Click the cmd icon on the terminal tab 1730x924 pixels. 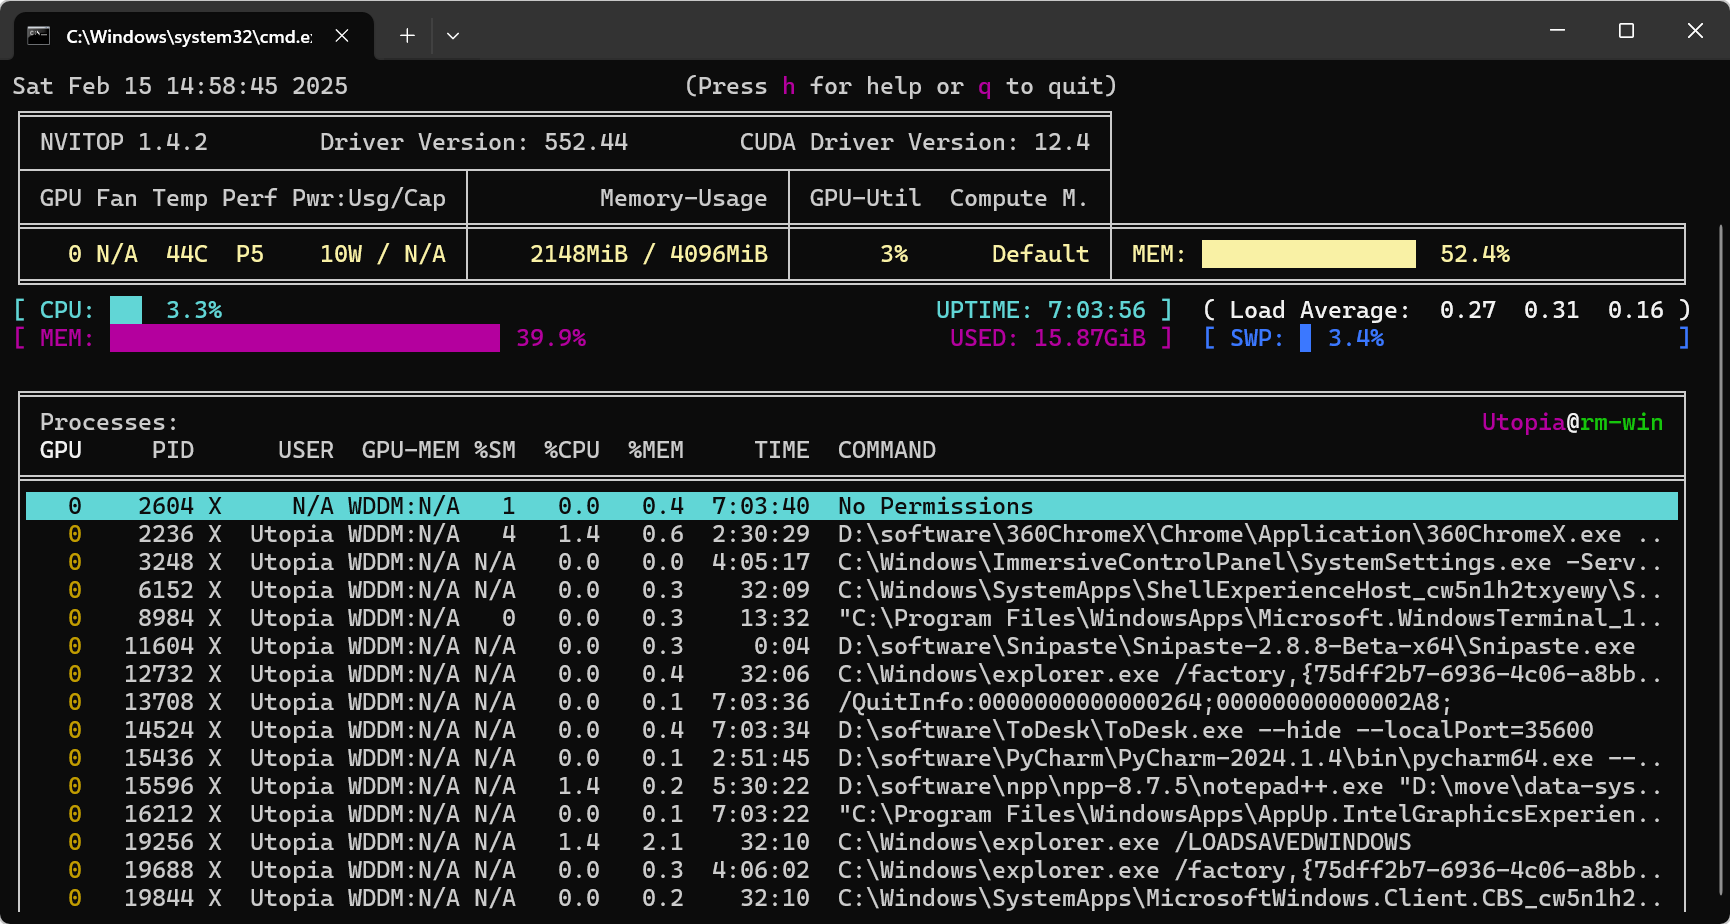39,36
